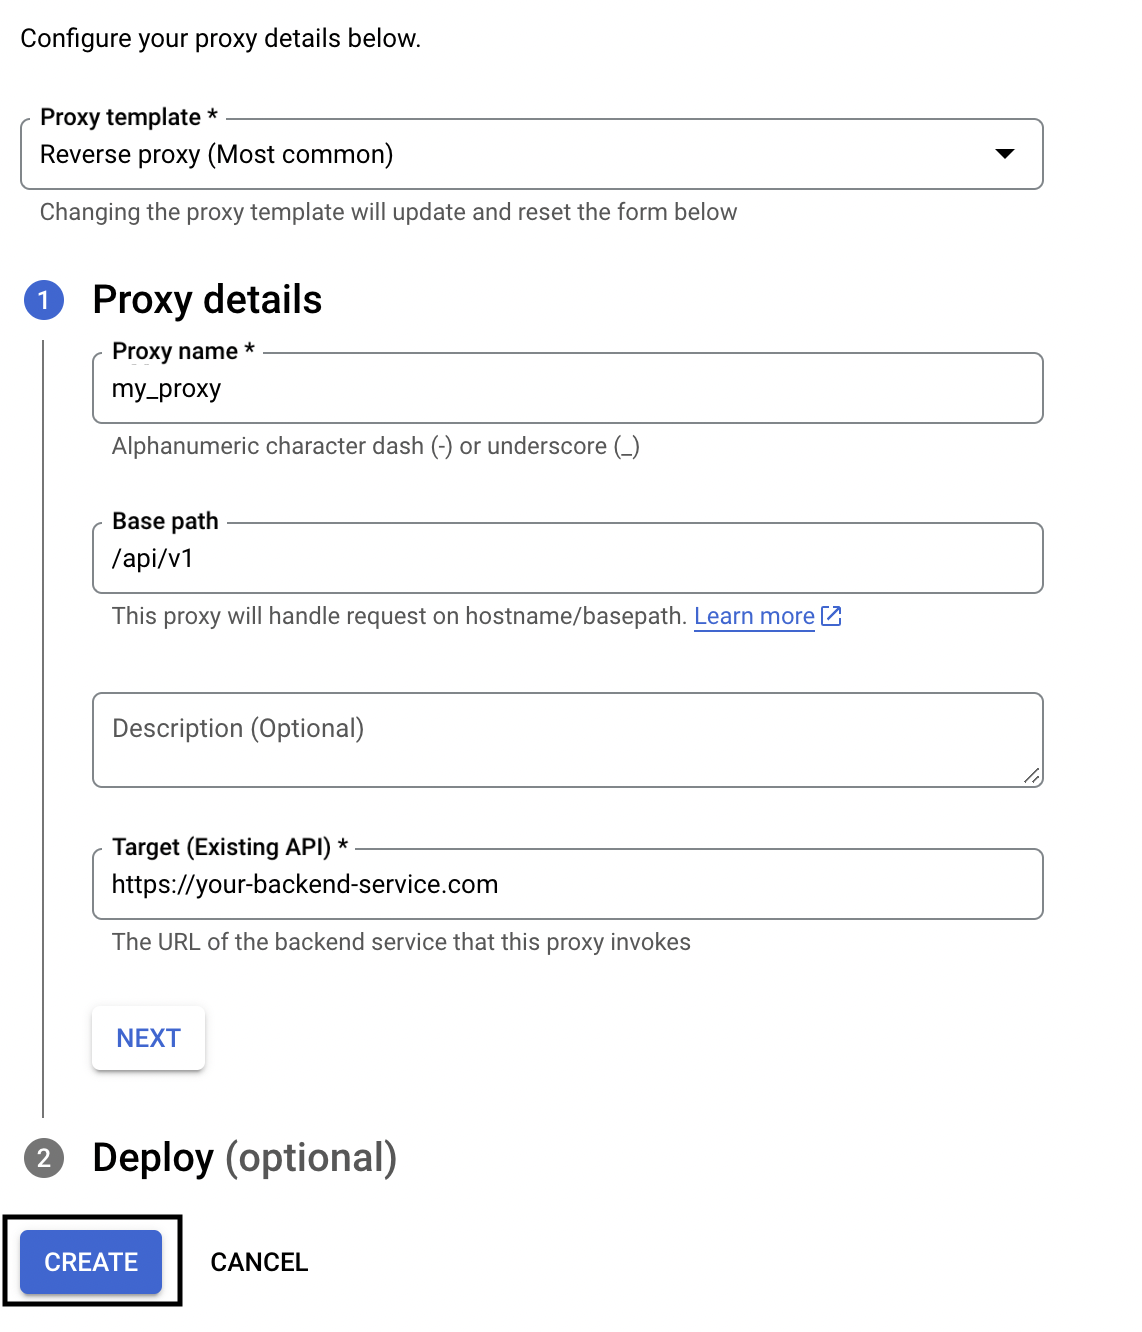
Task: Click the Target (Existing API) label
Action: (221, 847)
